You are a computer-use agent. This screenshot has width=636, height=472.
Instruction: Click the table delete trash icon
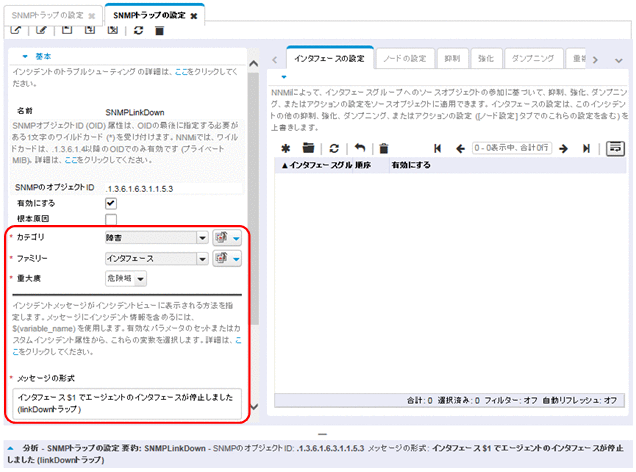pyautogui.click(x=384, y=148)
